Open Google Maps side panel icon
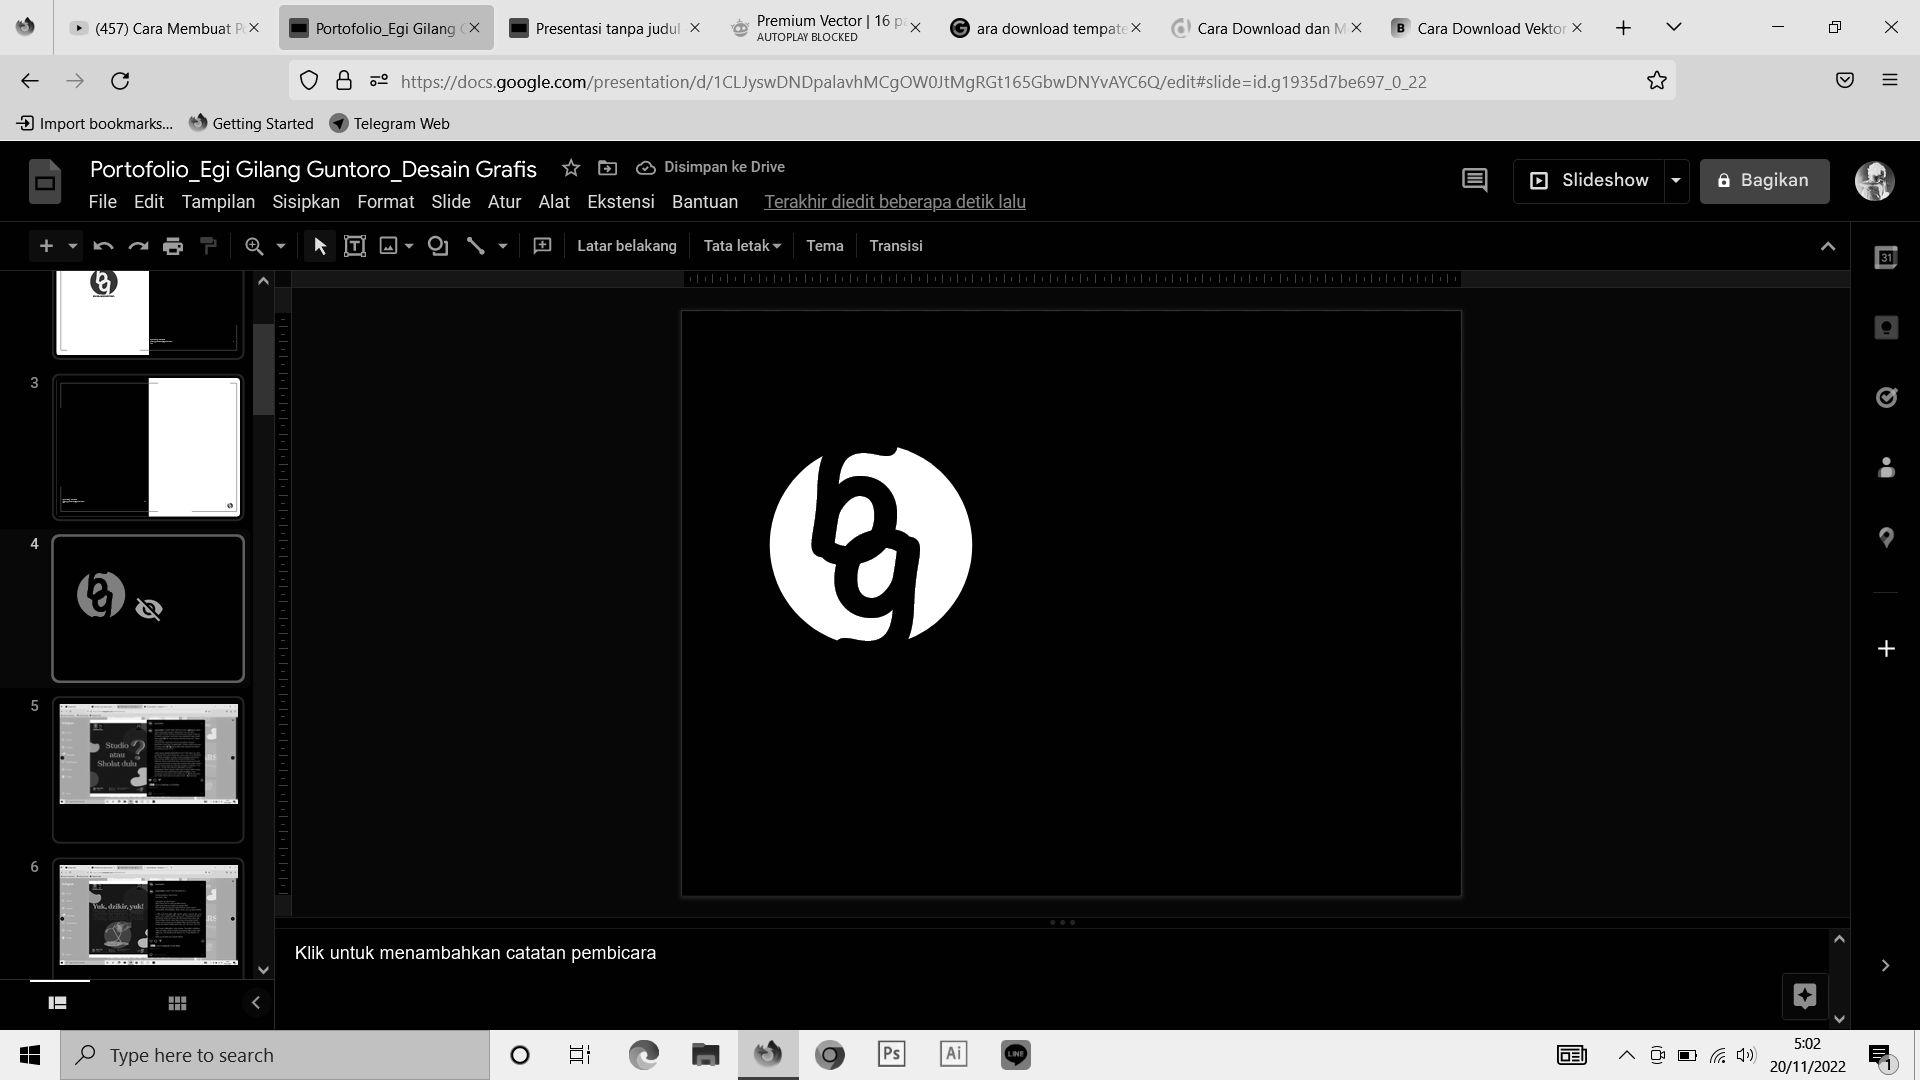The height and width of the screenshot is (1080, 1920). pyautogui.click(x=1886, y=538)
